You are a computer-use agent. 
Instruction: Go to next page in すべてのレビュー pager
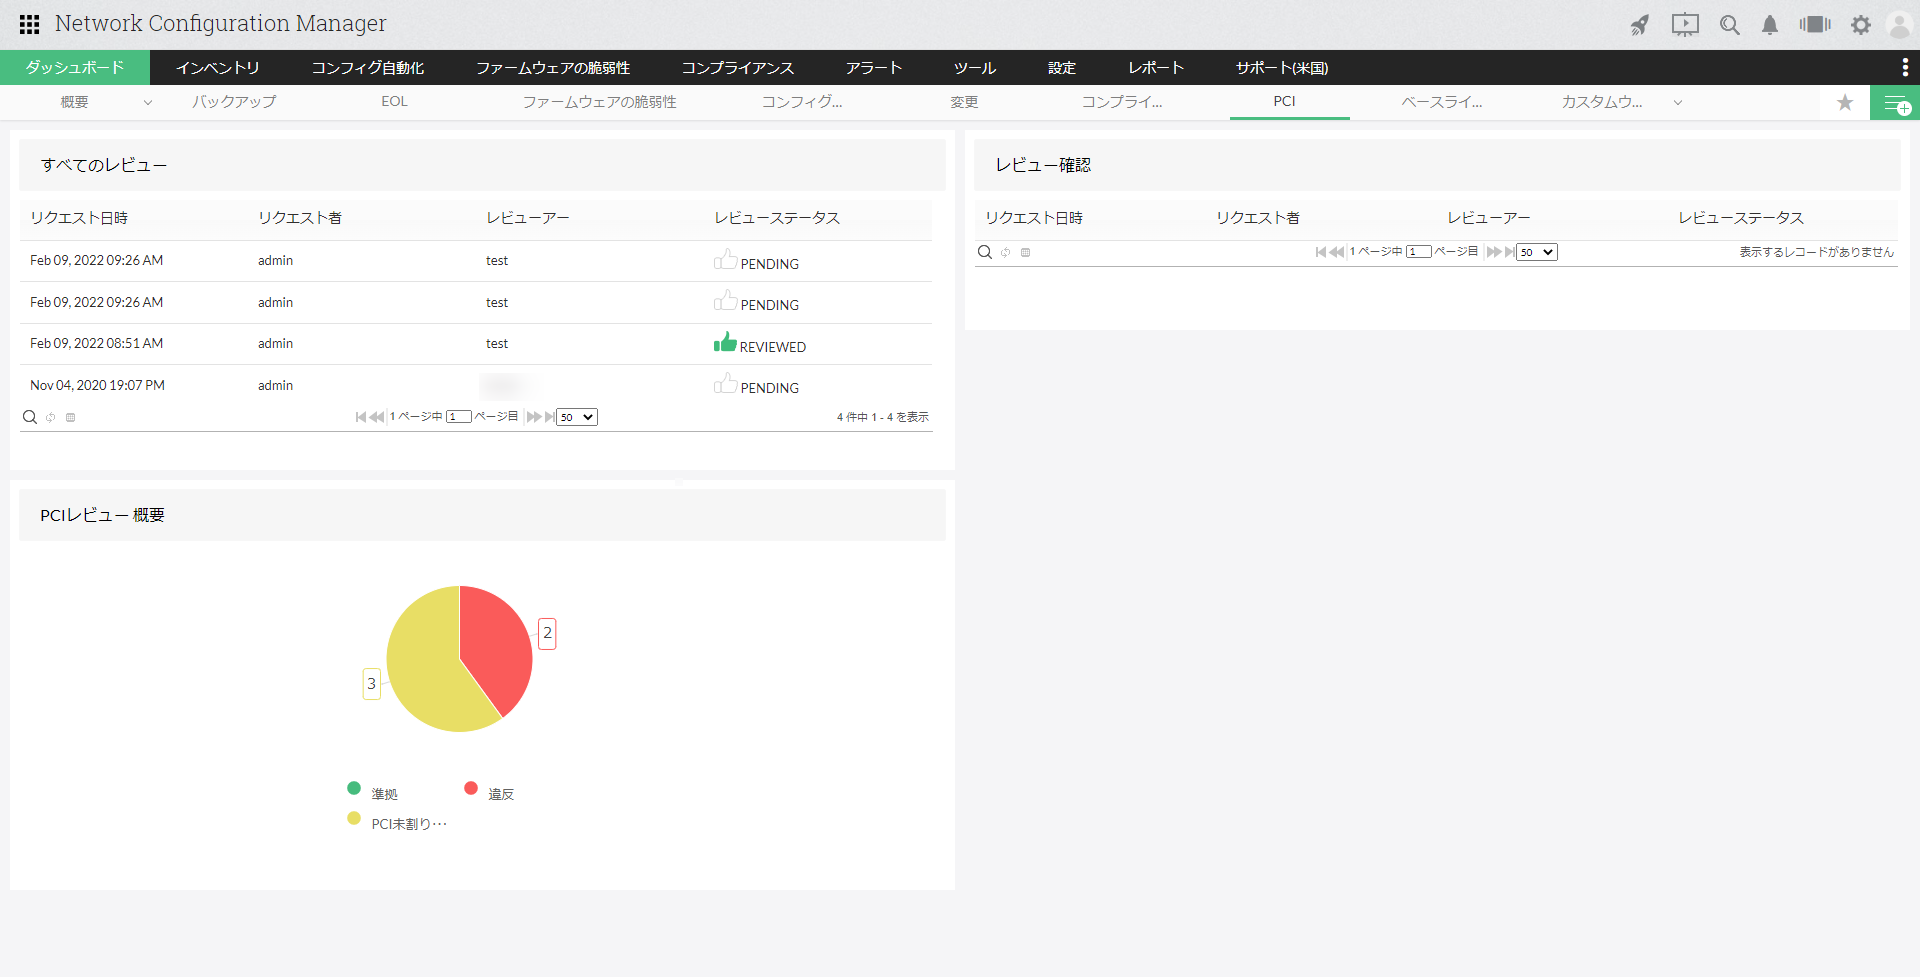point(533,417)
